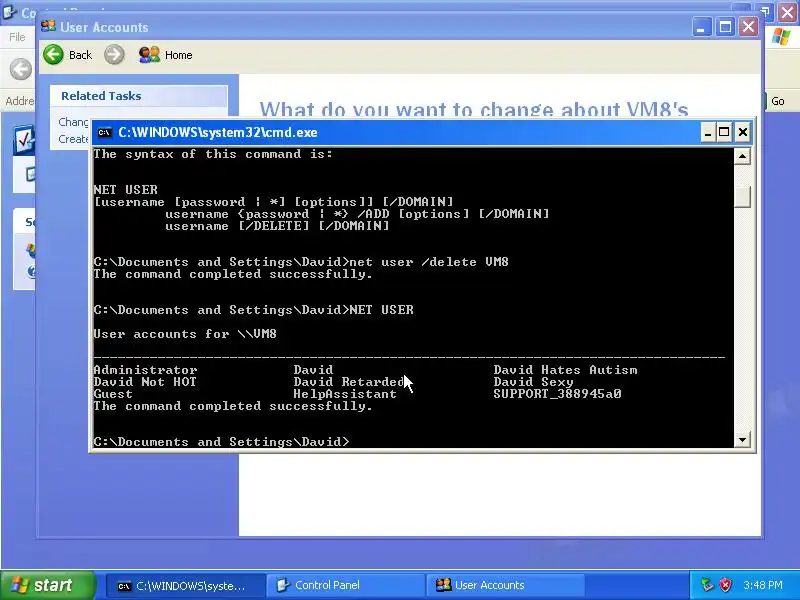Click 'Administrator' in the user list
The width and height of the screenshot is (800, 600).
tap(145, 370)
